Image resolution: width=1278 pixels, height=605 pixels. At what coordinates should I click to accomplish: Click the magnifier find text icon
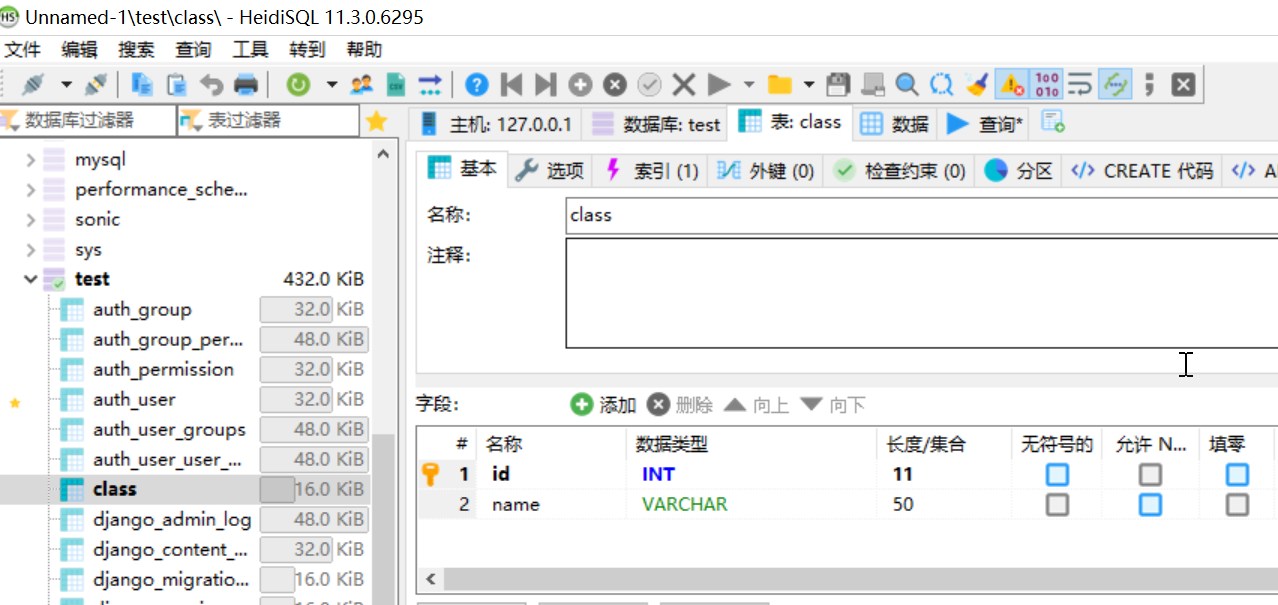[907, 85]
